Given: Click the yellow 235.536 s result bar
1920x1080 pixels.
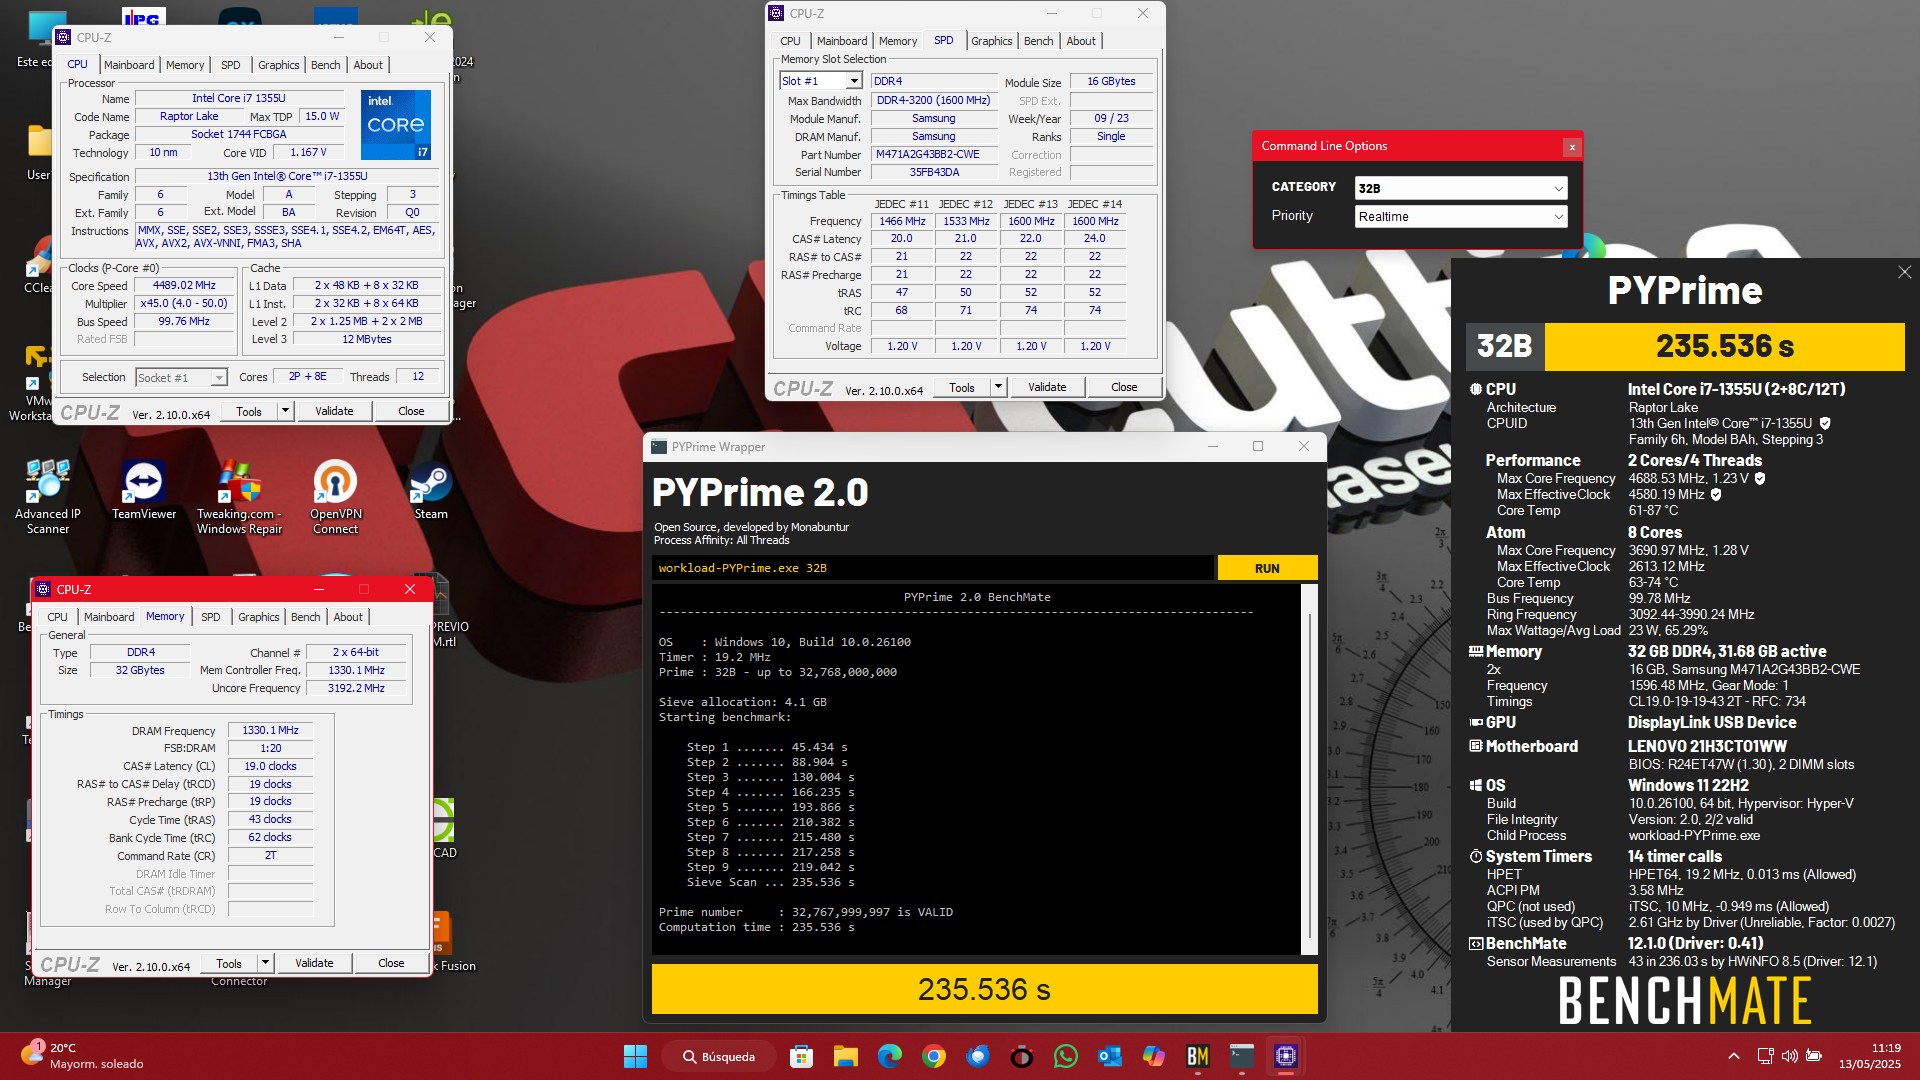Looking at the screenshot, I should [984, 989].
